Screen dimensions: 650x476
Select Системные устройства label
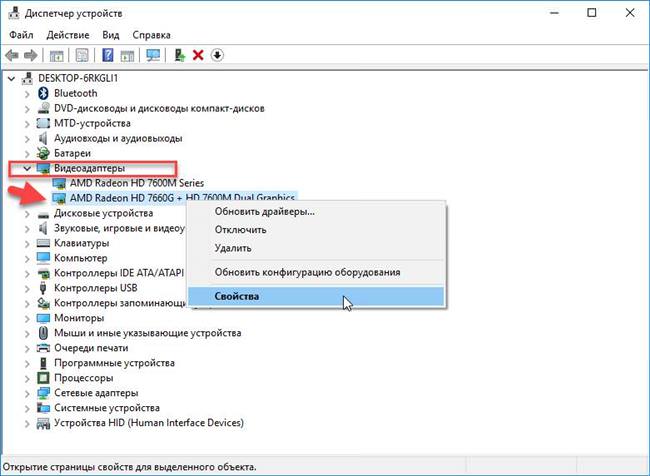point(107,408)
